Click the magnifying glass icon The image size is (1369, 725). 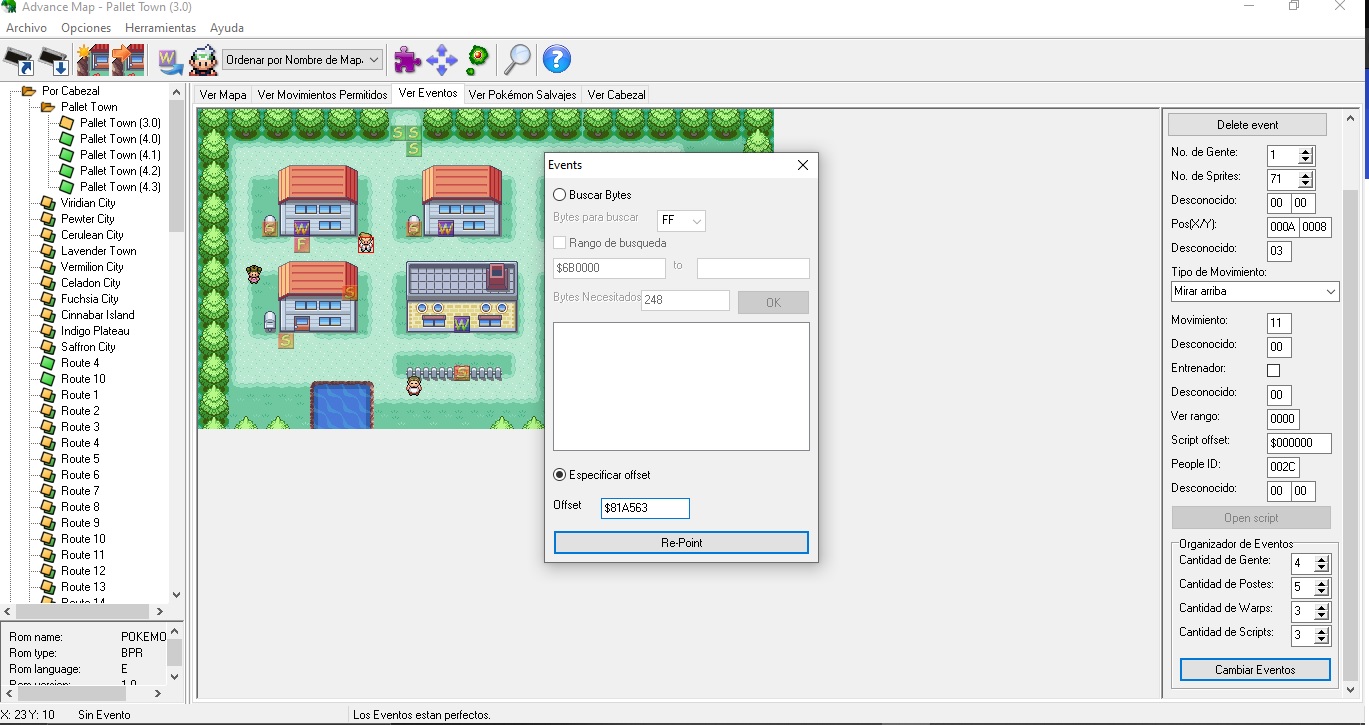pyautogui.click(x=517, y=60)
